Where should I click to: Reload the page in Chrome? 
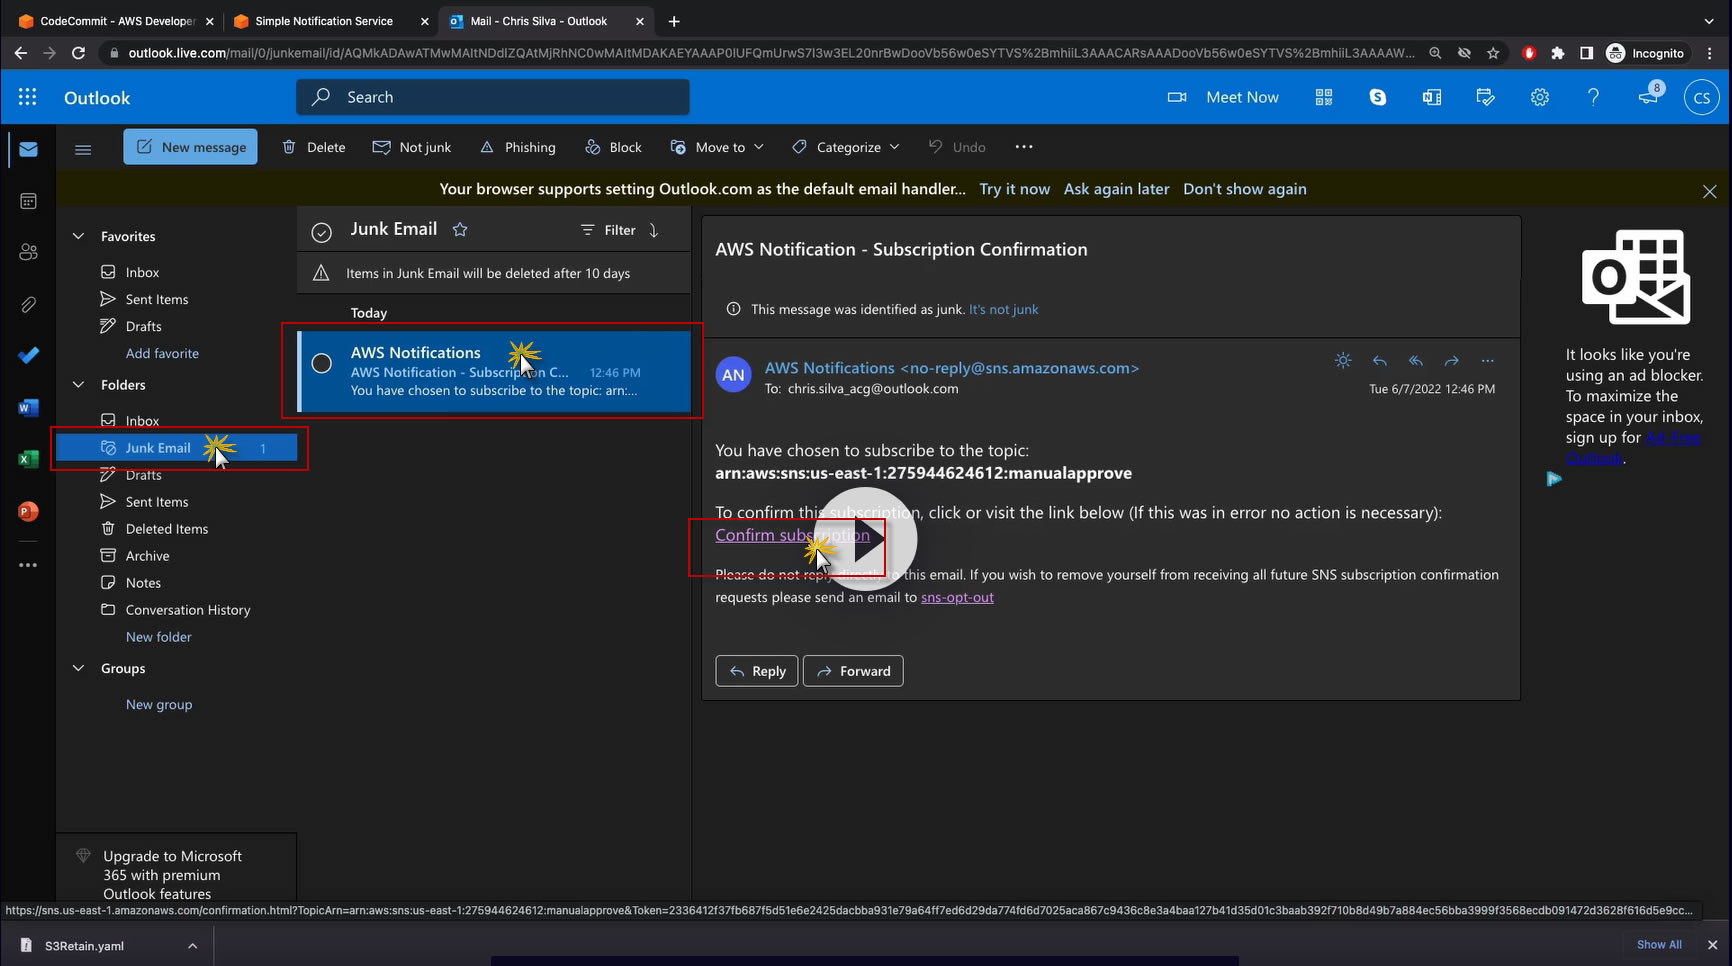click(78, 53)
